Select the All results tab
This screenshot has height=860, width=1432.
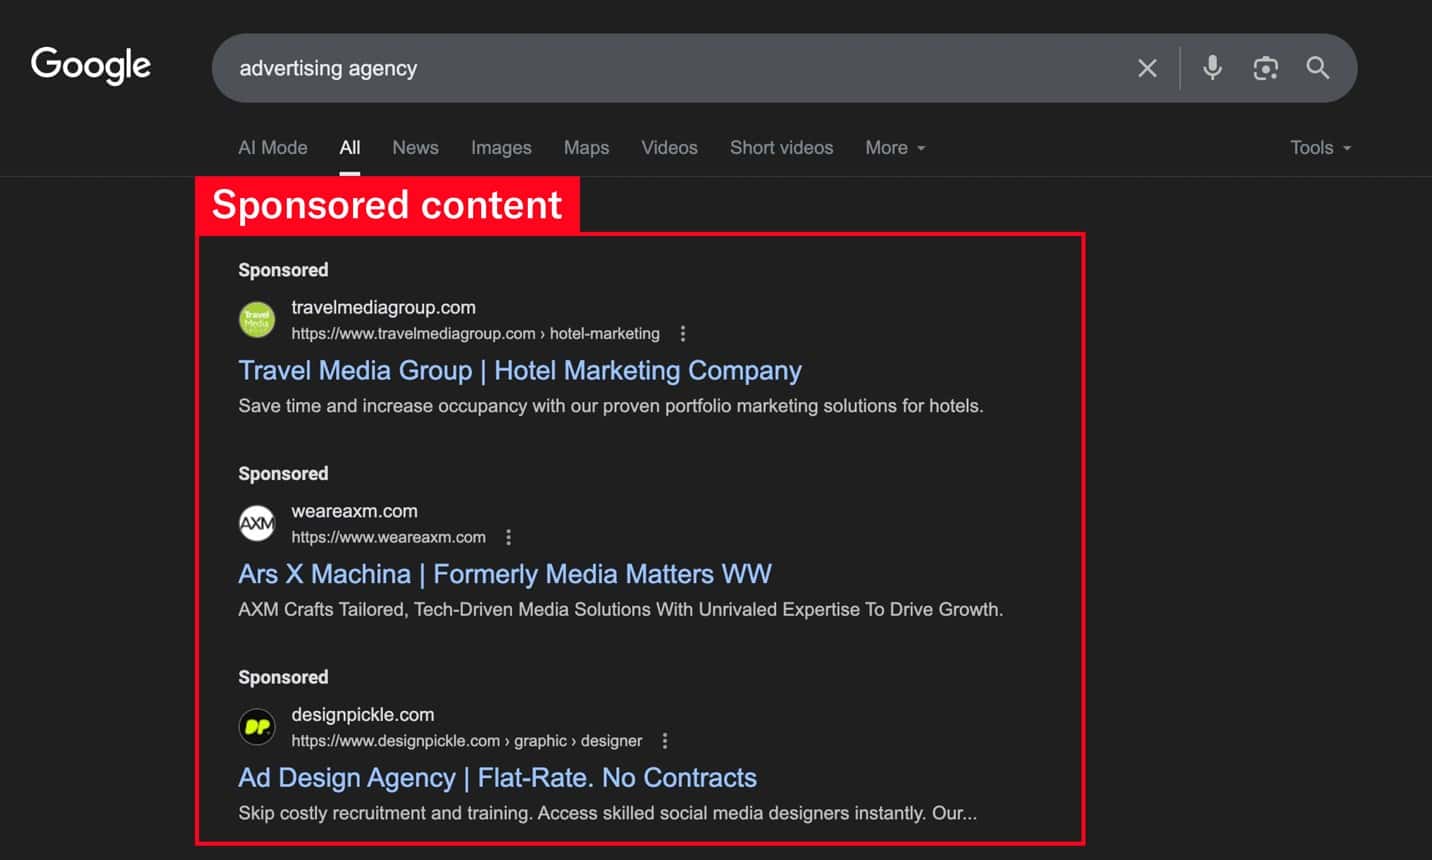[350, 147]
